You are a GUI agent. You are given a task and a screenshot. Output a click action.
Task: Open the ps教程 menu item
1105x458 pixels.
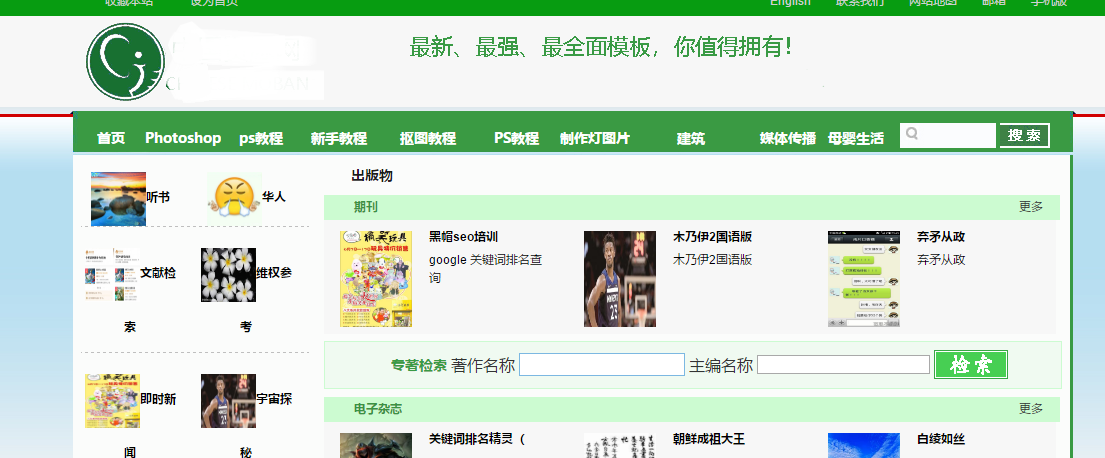[261, 138]
